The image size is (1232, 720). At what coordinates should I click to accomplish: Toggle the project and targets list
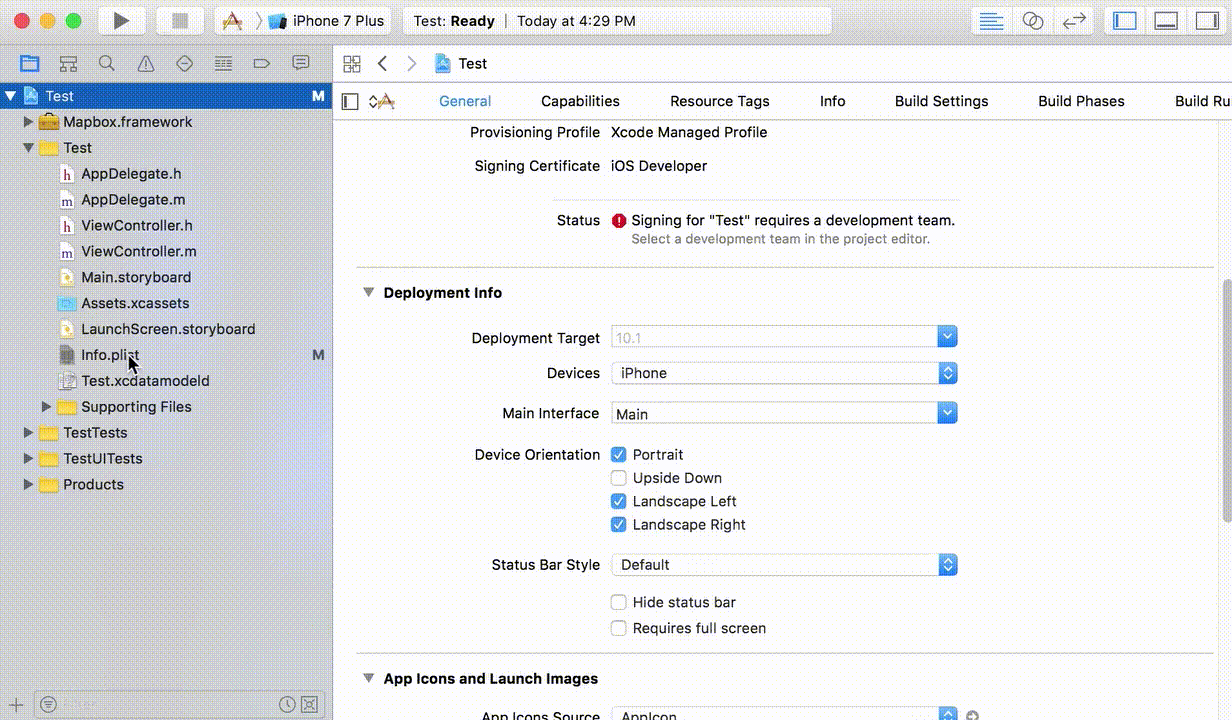click(350, 101)
